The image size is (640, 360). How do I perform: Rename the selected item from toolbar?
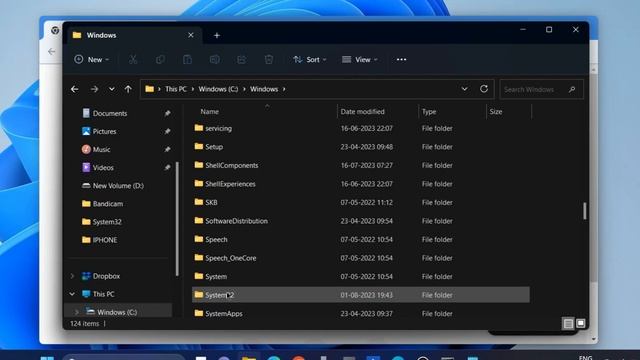coord(215,60)
